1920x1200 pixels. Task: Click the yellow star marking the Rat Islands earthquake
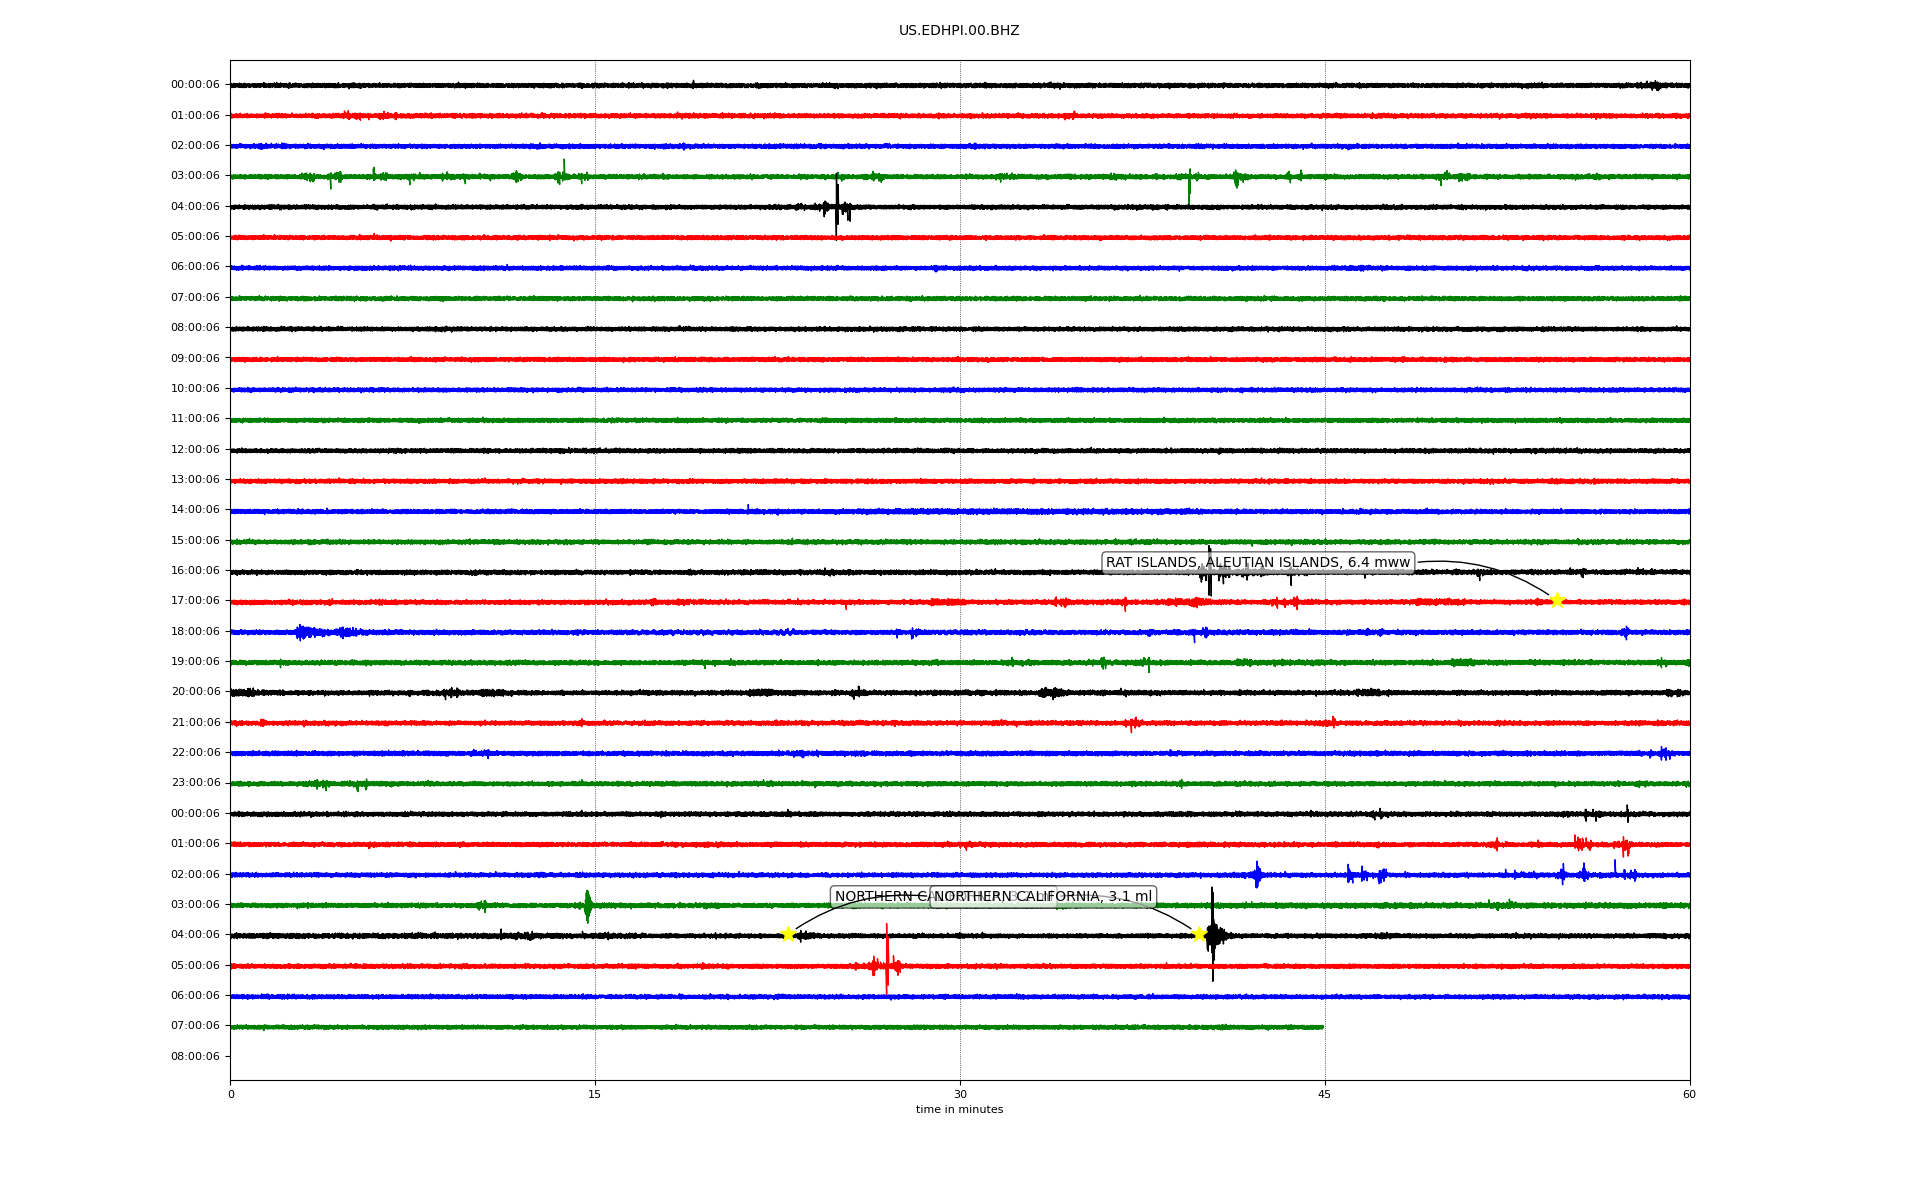point(1556,600)
